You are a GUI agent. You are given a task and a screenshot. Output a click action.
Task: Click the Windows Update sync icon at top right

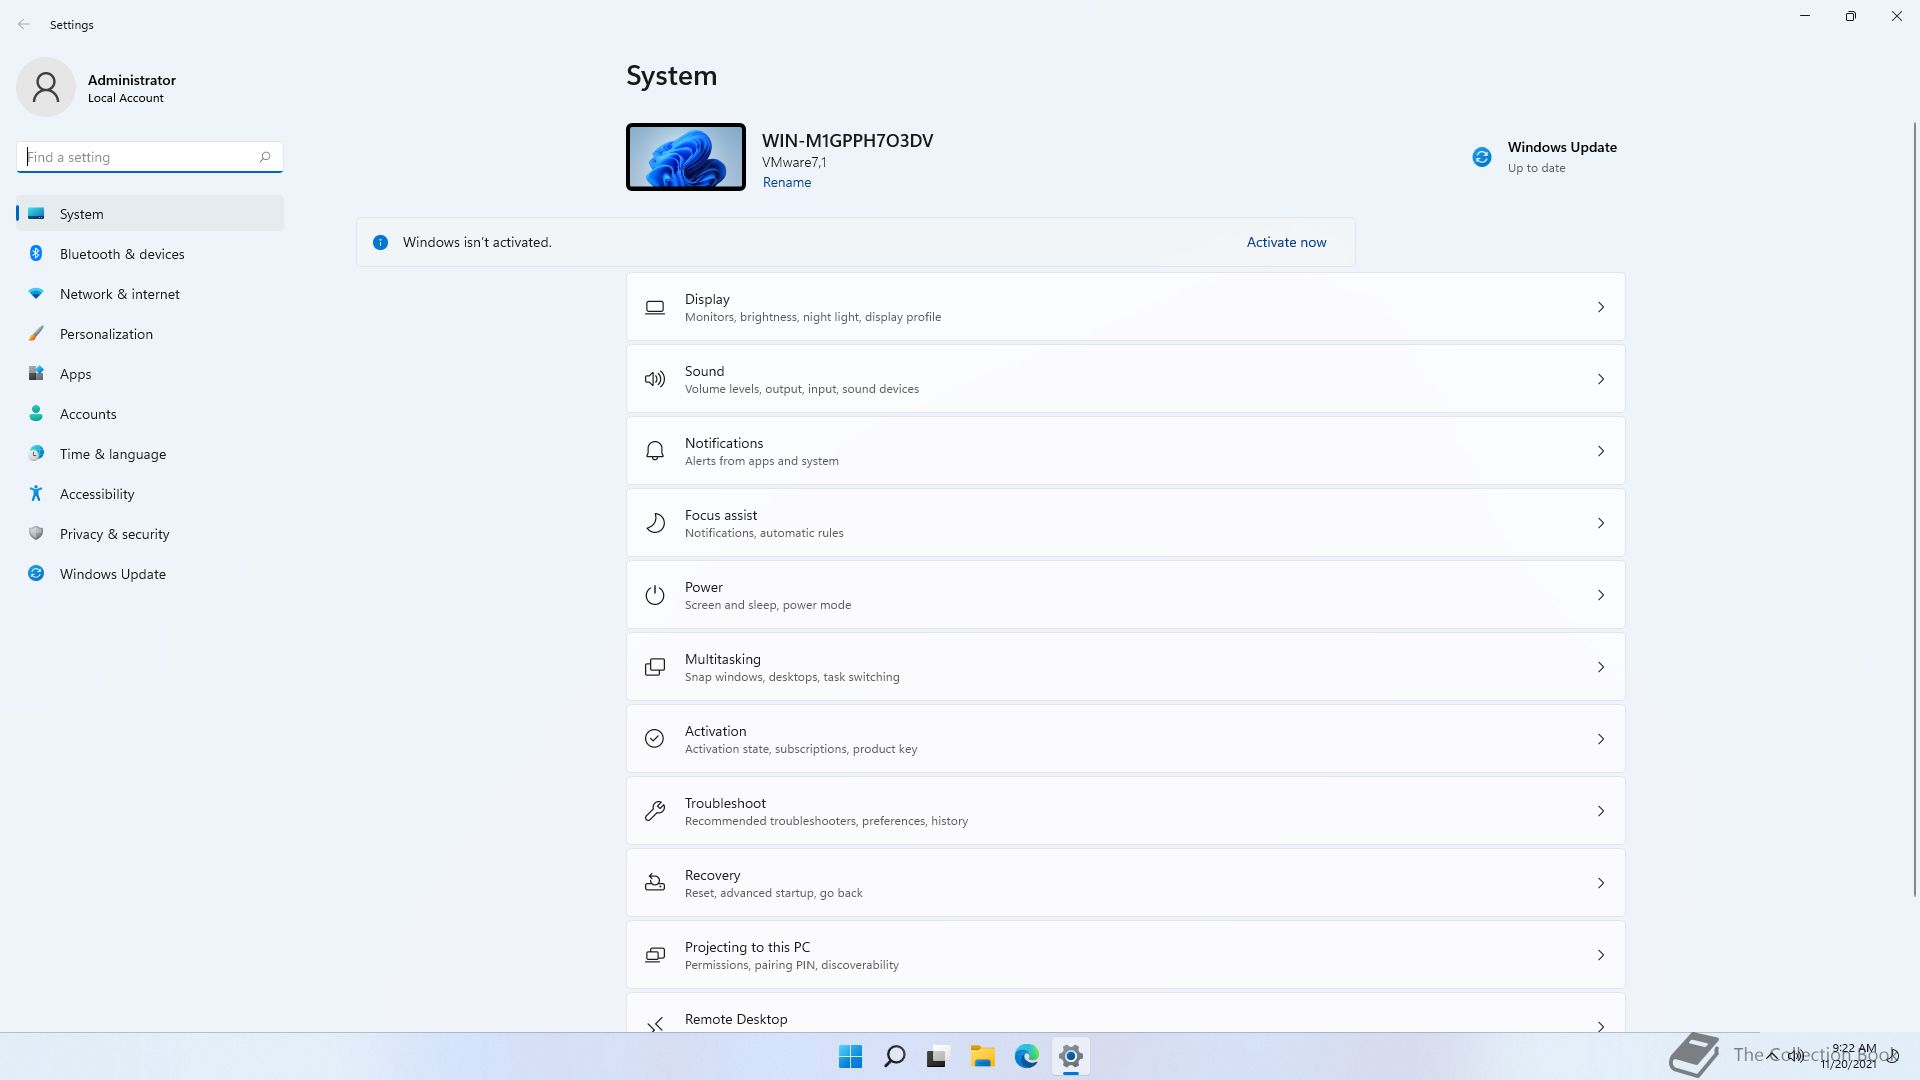tap(1482, 157)
